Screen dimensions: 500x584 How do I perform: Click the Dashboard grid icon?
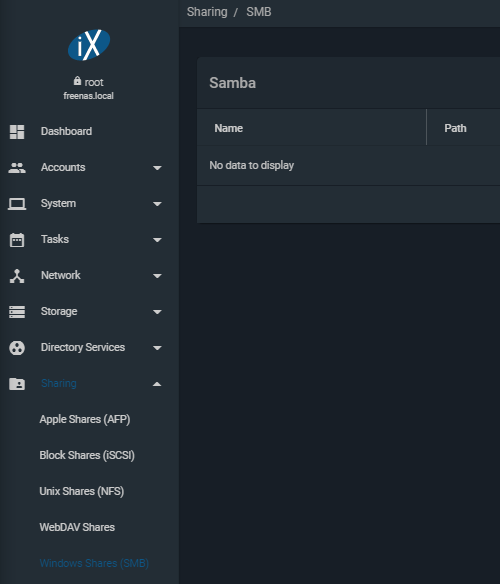pos(17,132)
